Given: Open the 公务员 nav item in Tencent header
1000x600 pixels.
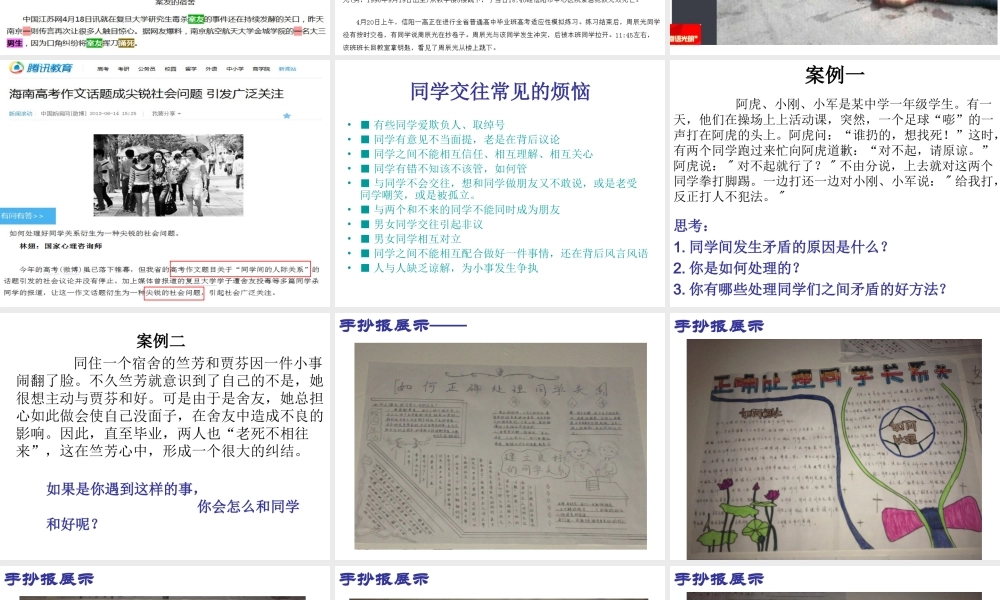Looking at the screenshot, I should click(147, 69).
